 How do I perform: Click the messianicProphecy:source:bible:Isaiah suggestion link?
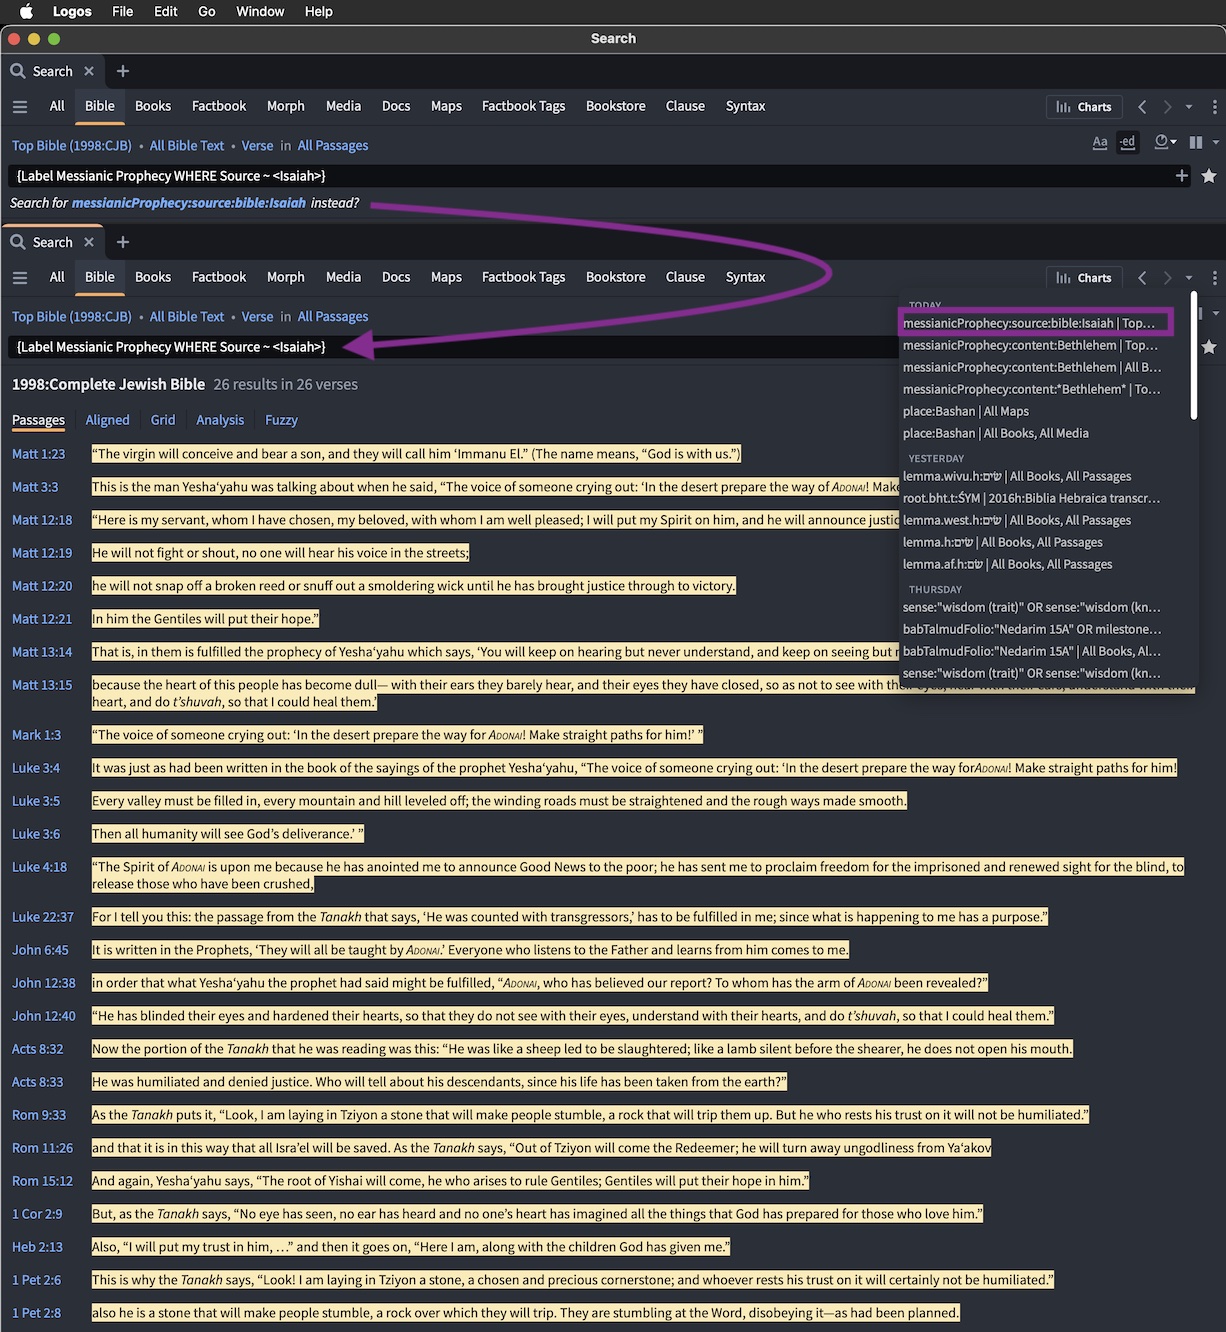(189, 203)
